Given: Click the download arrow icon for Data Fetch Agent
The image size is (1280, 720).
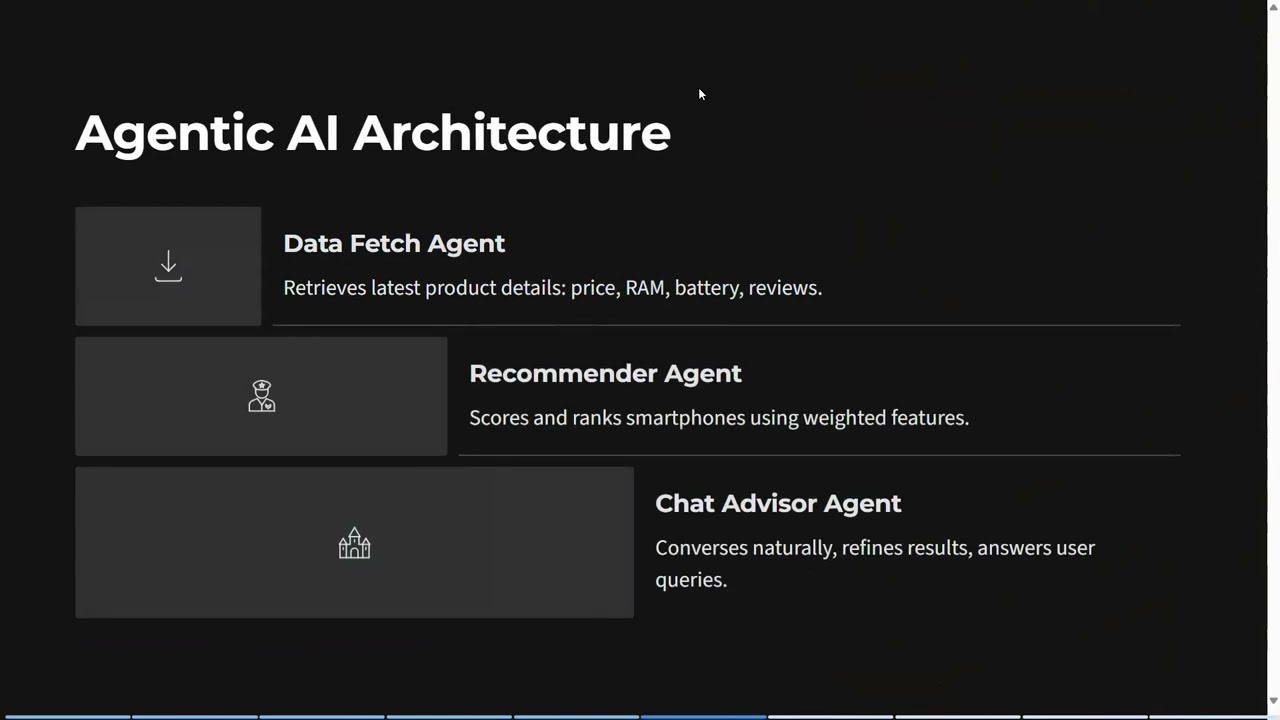Looking at the screenshot, I should point(168,266).
